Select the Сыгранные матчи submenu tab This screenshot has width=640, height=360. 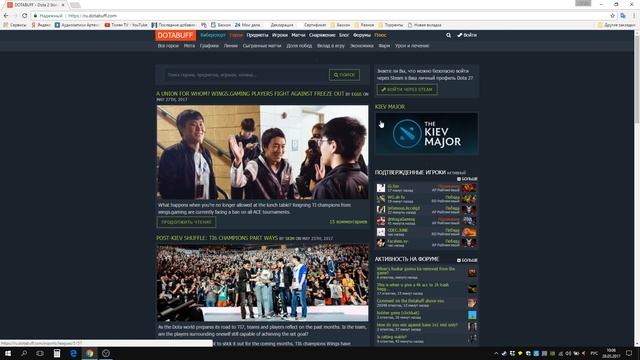tap(262, 46)
